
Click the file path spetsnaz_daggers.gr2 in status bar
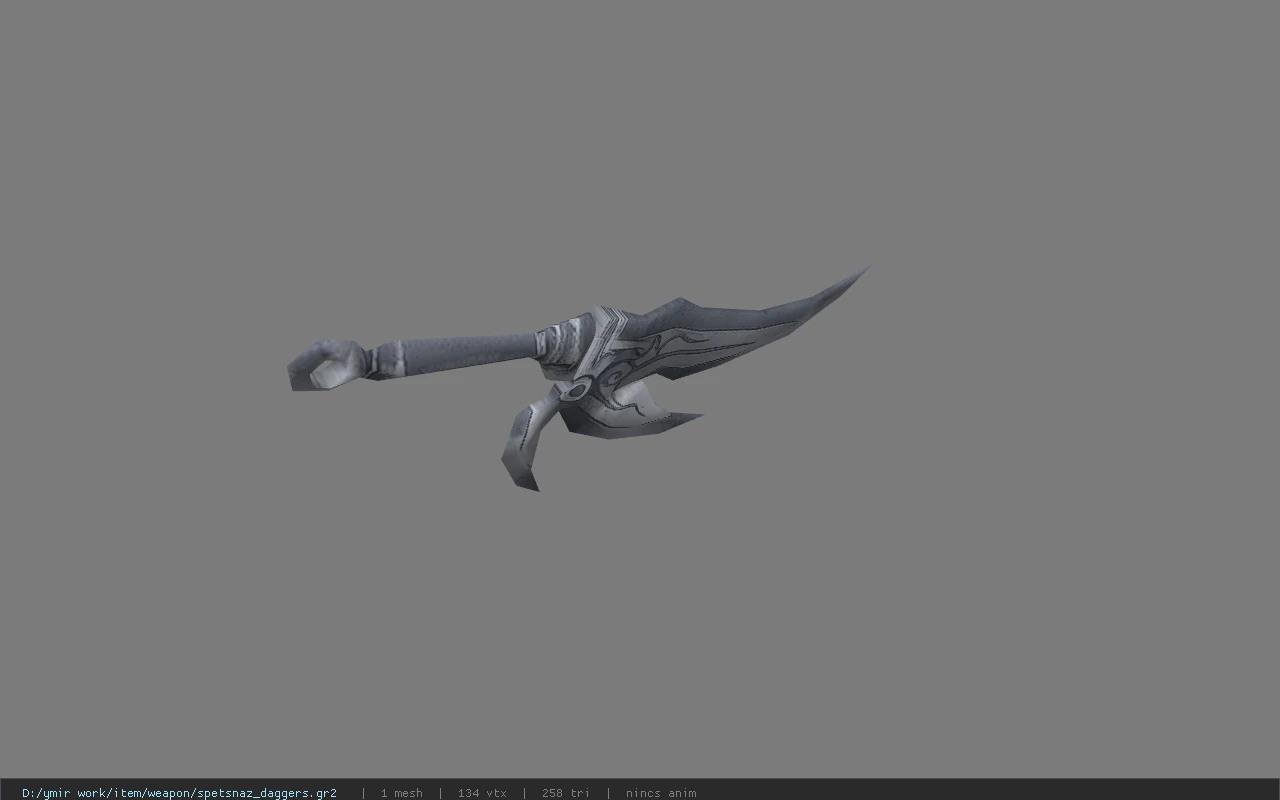coord(179,793)
